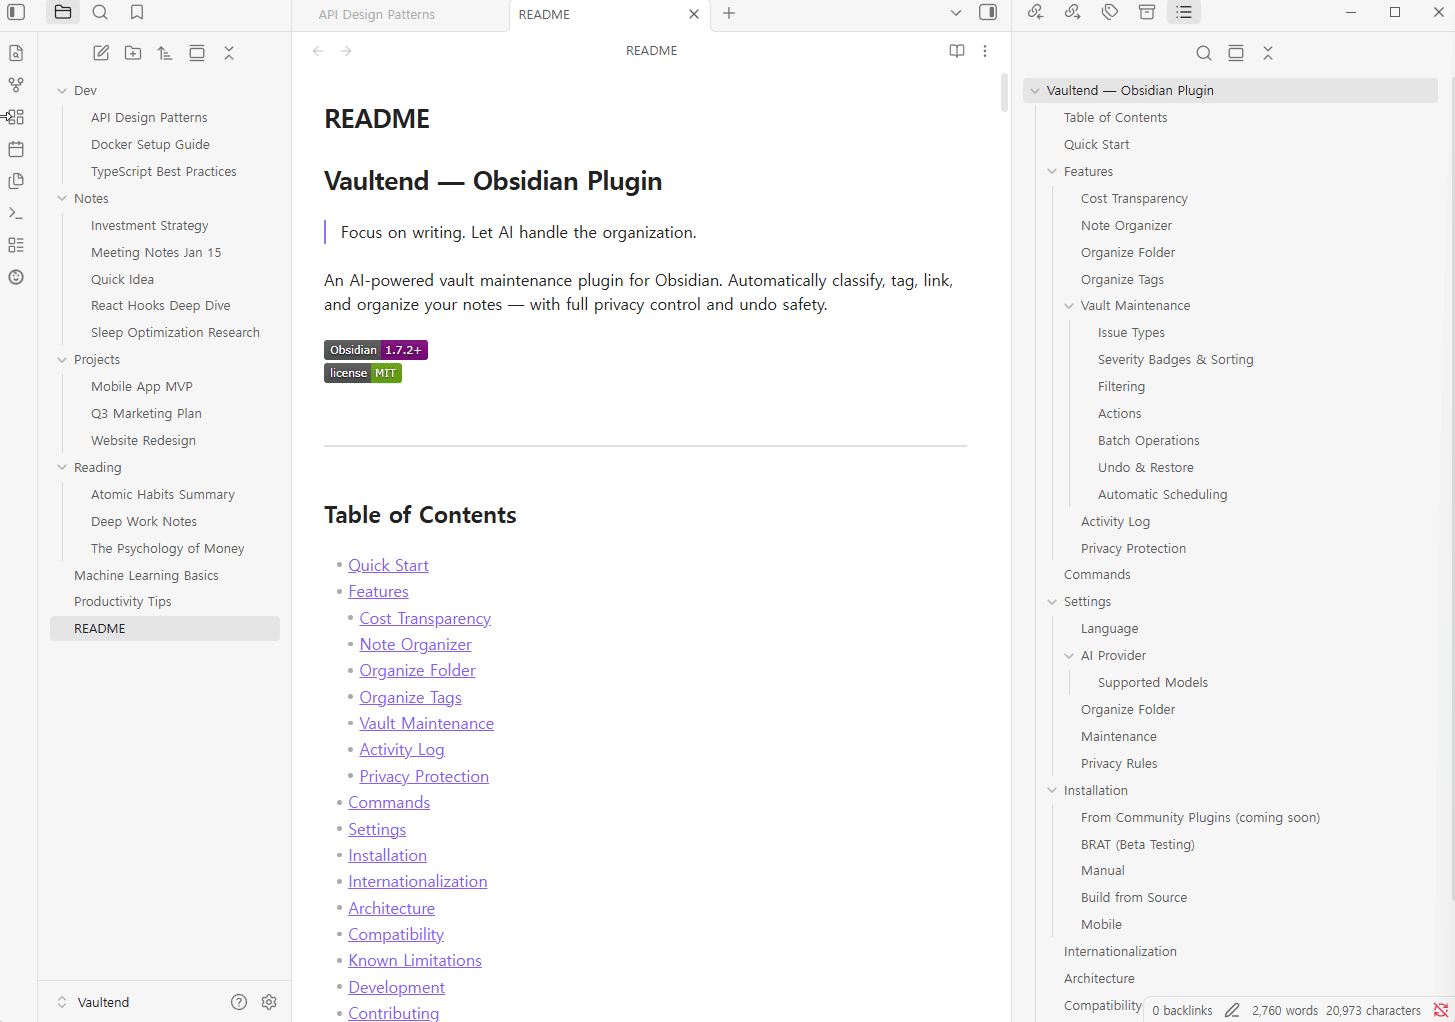
Task: Click the checklist-grid icon in the ribbon
Action: coord(16,245)
